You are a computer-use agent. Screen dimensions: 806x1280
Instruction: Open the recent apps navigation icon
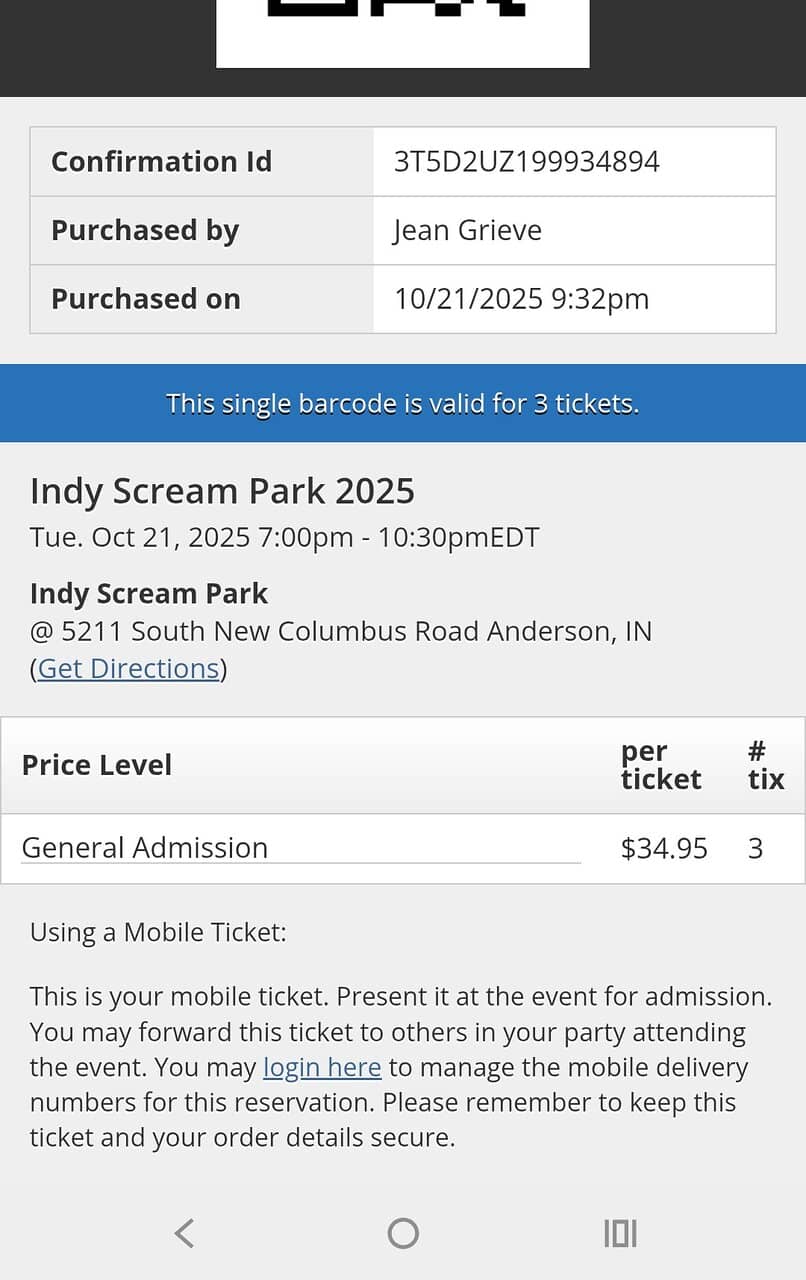point(620,1233)
